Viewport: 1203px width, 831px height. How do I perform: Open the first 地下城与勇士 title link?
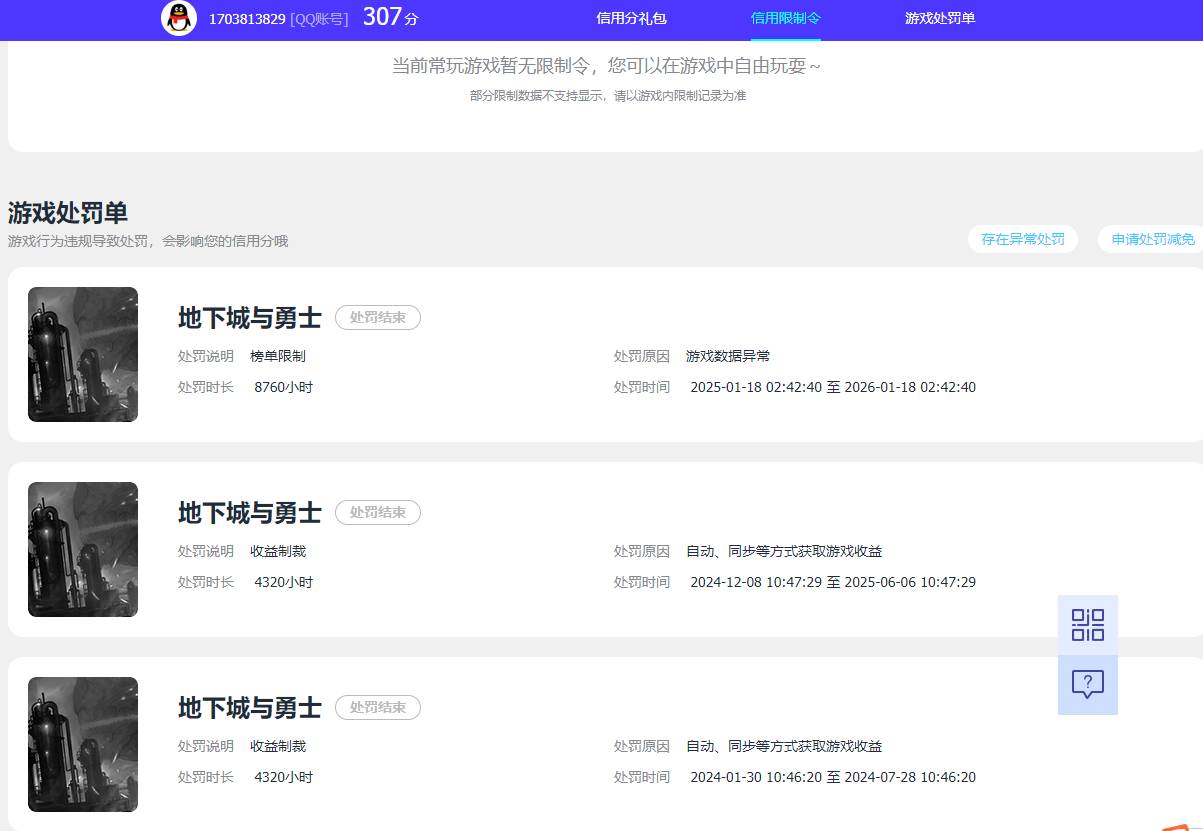247,318
